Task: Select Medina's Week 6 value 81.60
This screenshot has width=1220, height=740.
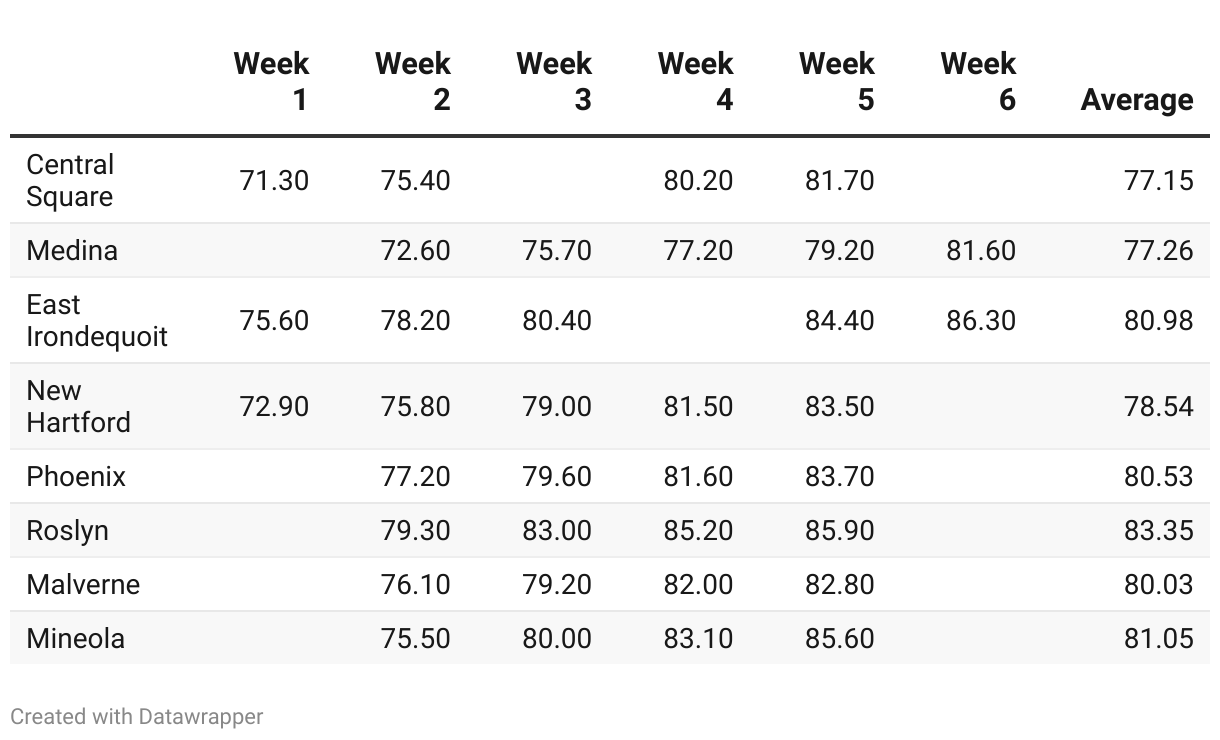Action: (980, 250)
